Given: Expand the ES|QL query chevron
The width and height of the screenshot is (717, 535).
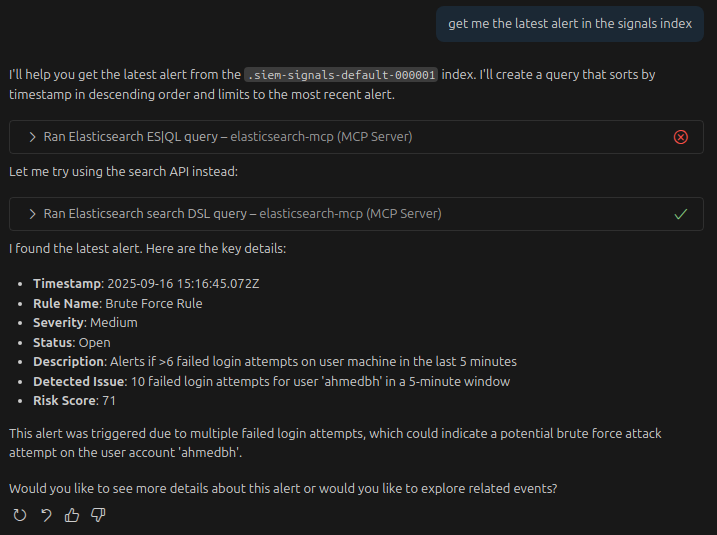Looking at the screenshot, I should [33, 136].
